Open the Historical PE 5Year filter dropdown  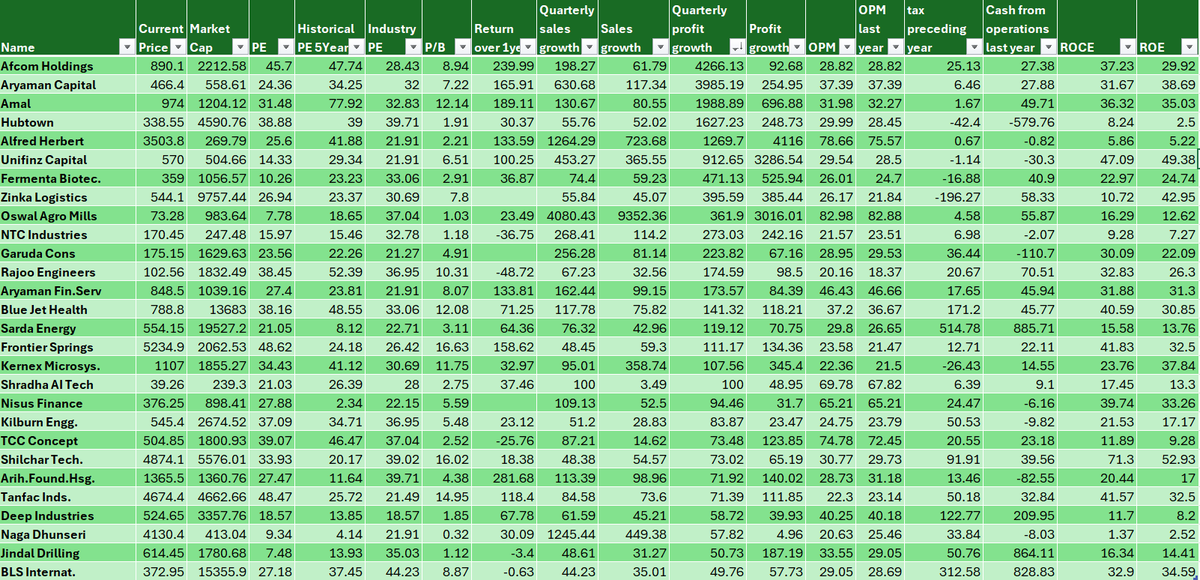[x=357, y=47]
